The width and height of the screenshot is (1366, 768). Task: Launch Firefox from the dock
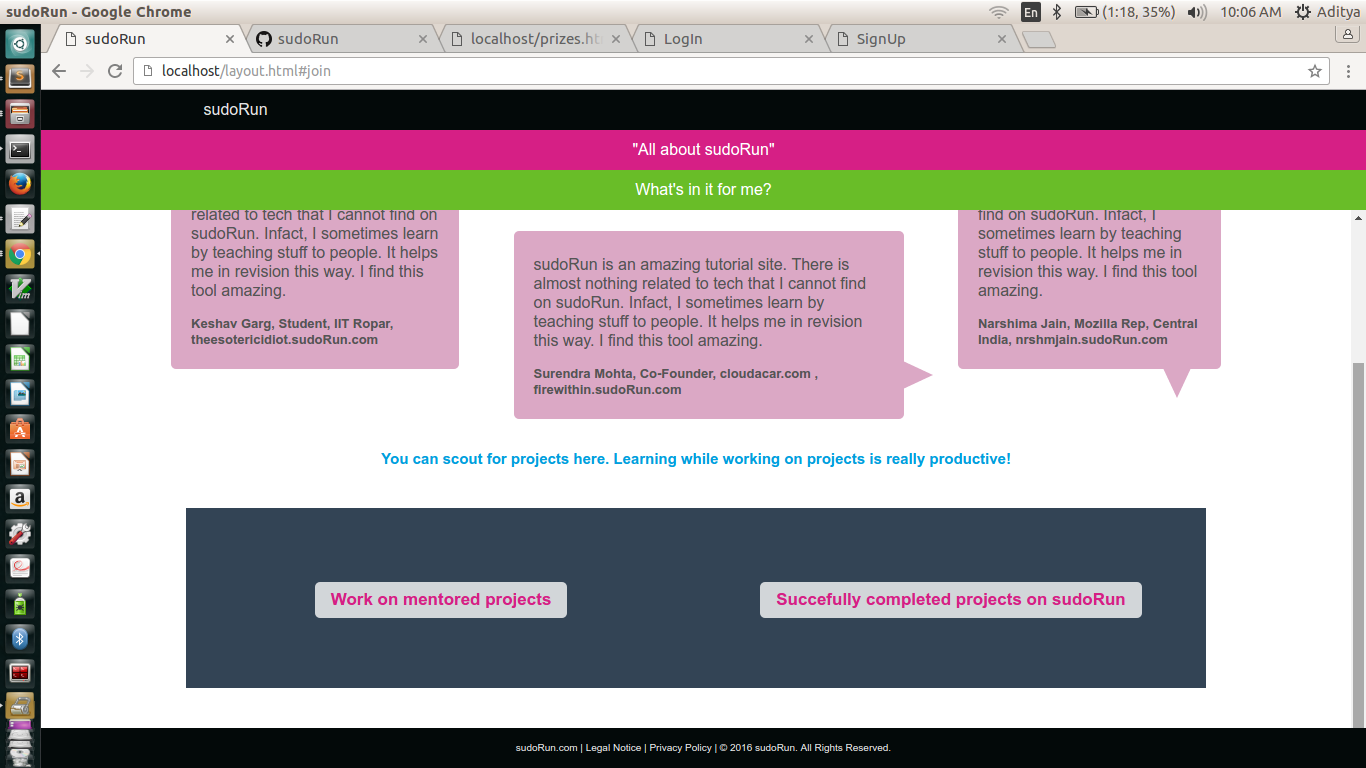20,184
